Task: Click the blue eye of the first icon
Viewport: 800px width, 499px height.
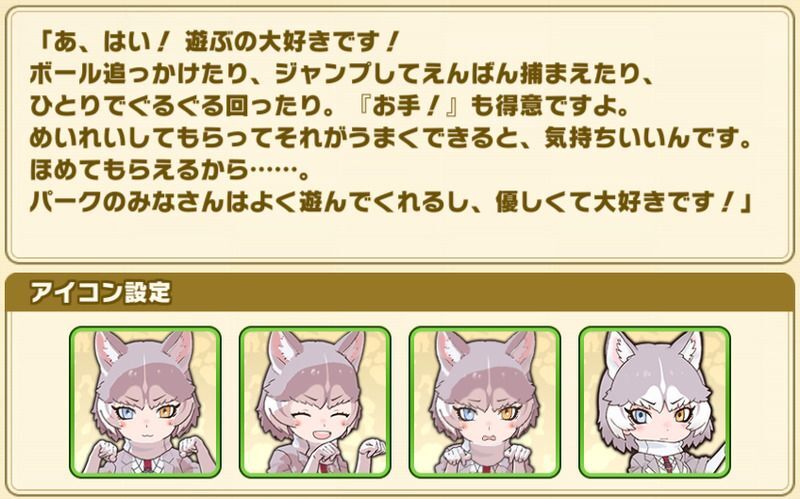Action: click(x=124, y=413)
